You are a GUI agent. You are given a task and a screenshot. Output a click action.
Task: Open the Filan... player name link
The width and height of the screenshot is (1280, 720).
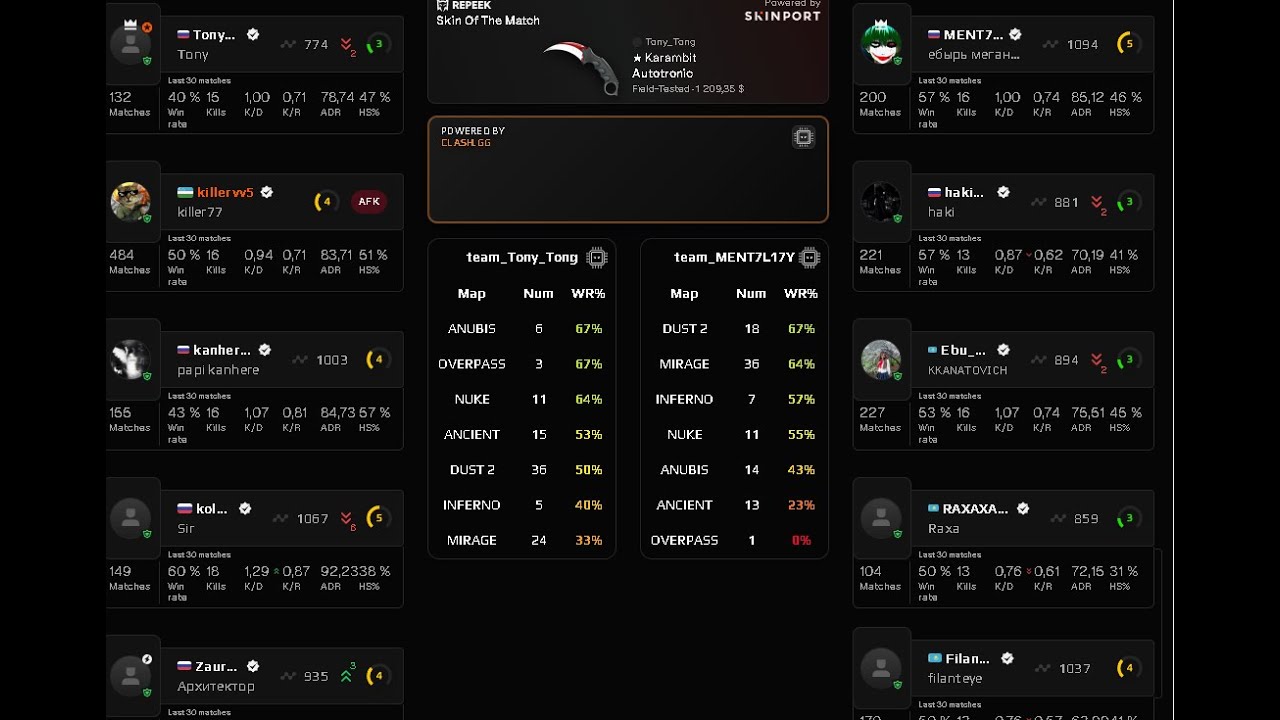click(x=967, y=658)
